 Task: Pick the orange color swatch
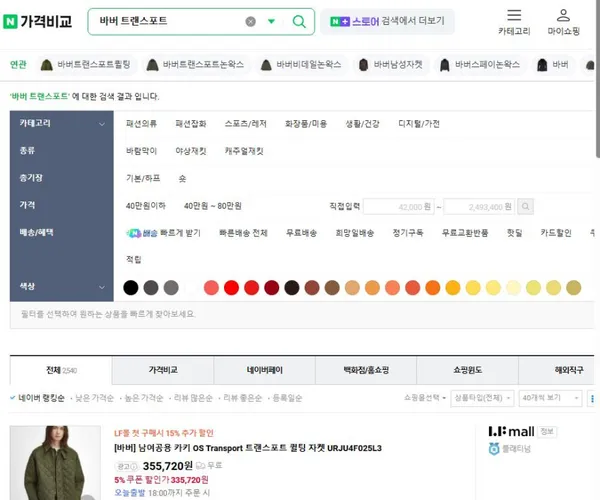pos(433,288)
